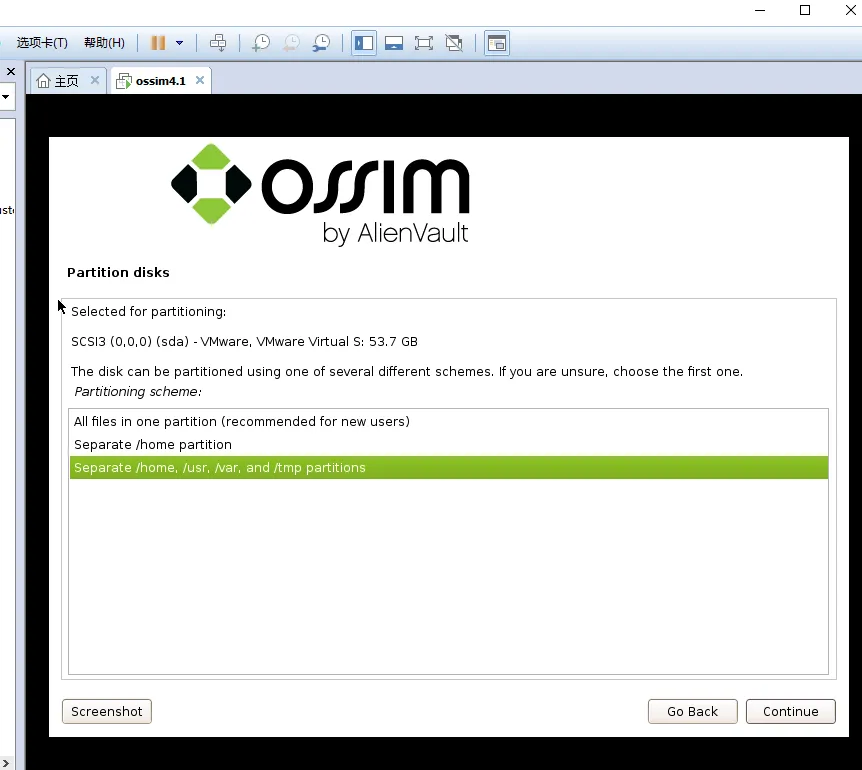Viewport: 862px width, 770px height.
Task: Open the 选项卡(T) menu
Action: click(x=42, y=43)
